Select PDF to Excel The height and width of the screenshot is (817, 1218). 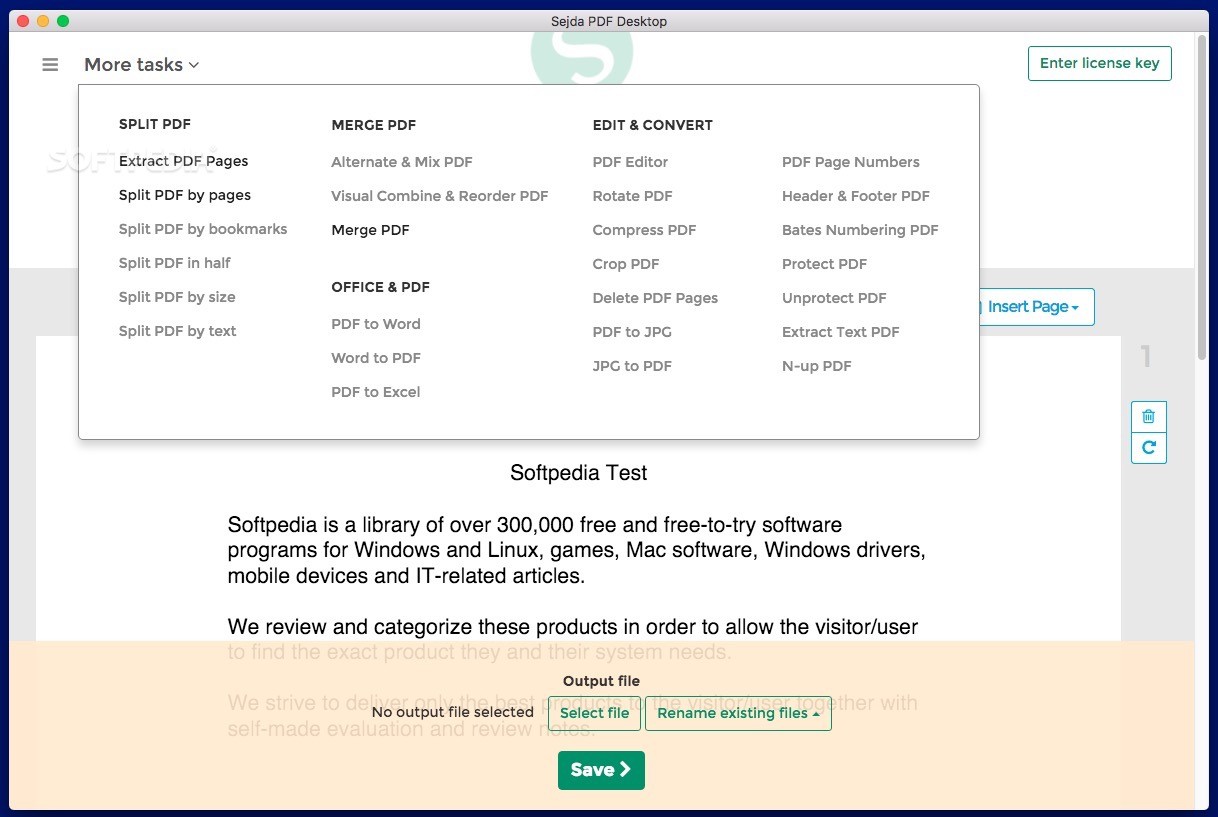376,392
